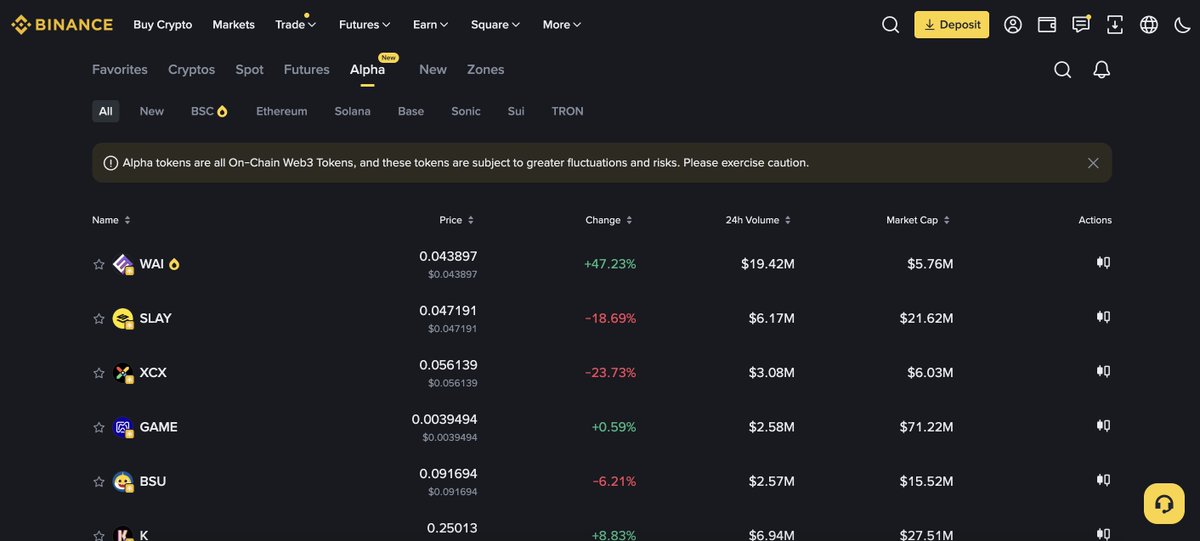Select the All chain filter
The image size is (1200, 541).
coord(106,111)
